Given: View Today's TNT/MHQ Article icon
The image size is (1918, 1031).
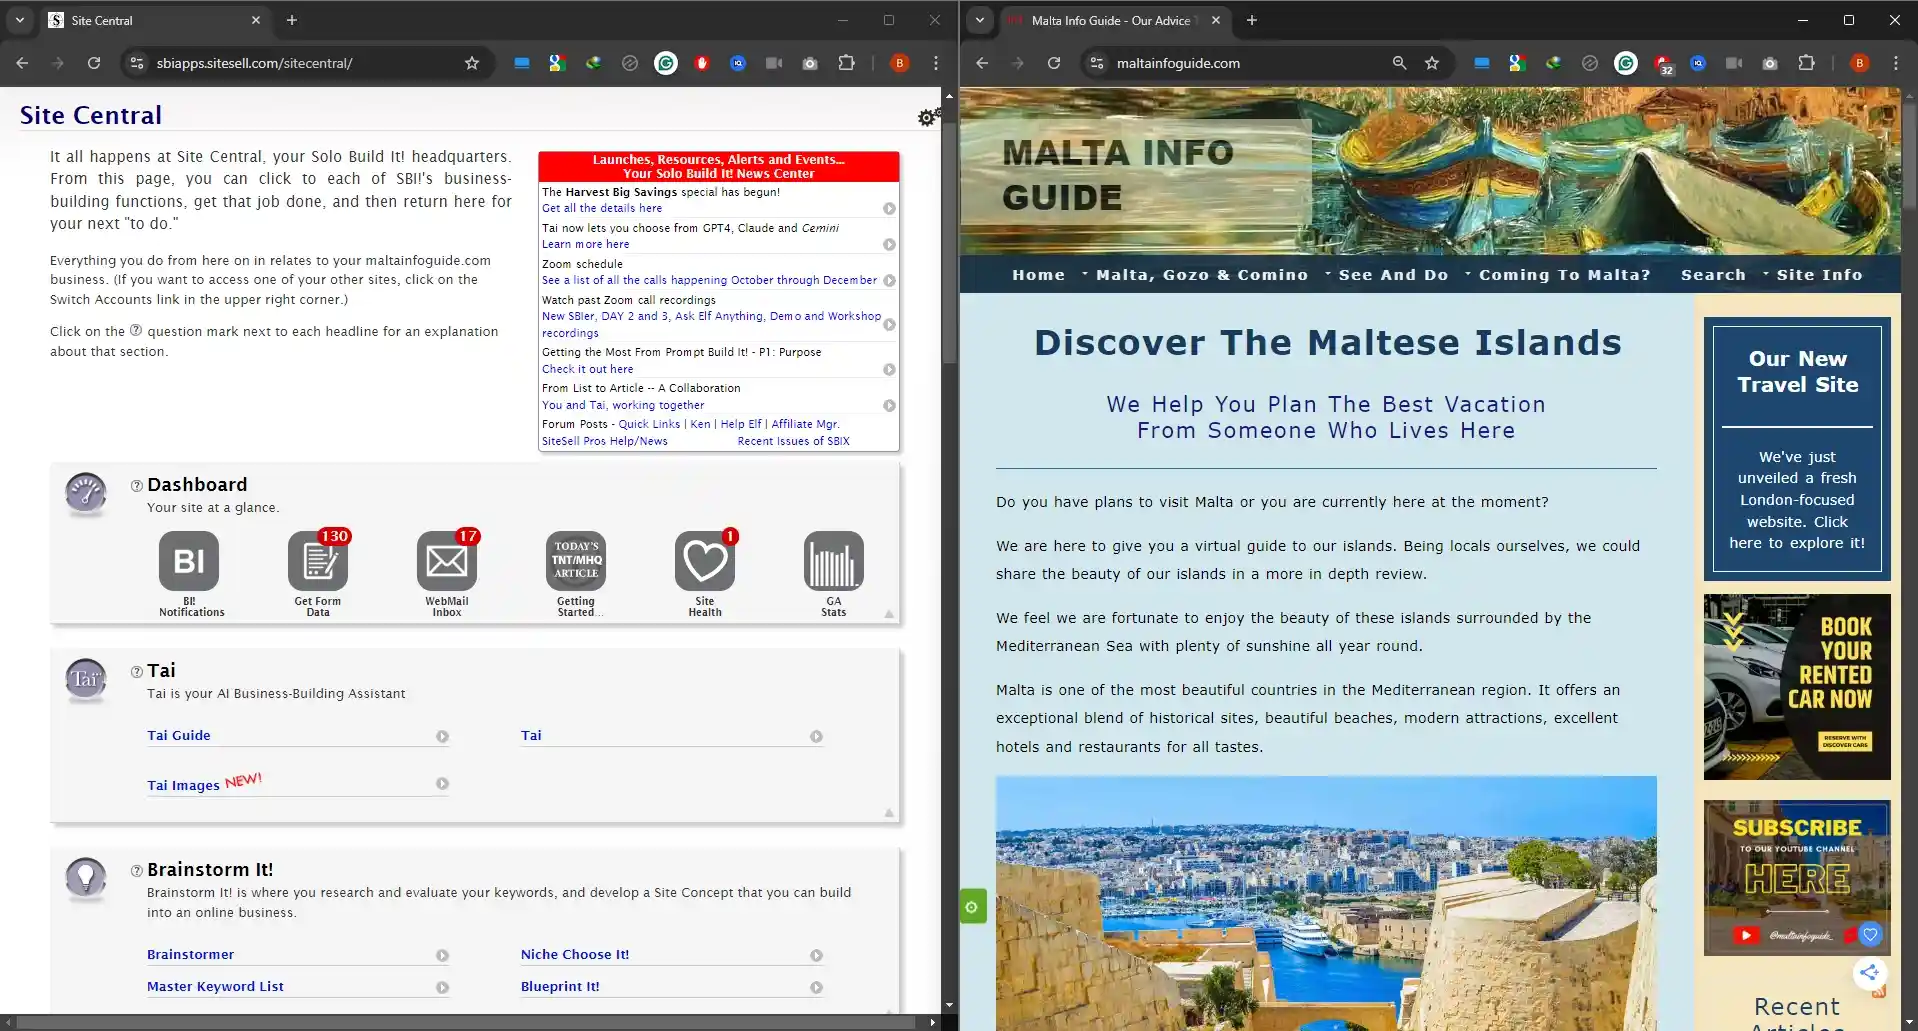Looking at the screenshot, I should (575, 562).
